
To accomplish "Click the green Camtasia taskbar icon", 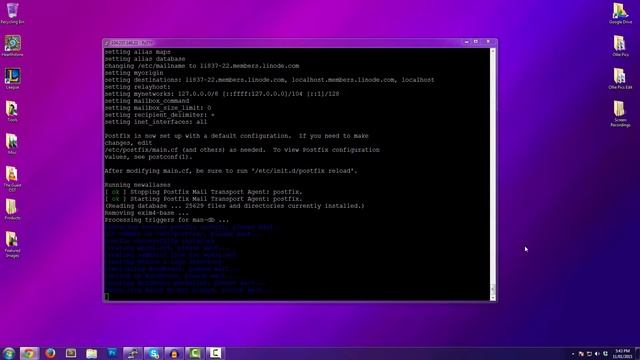I will pos(195,353).
